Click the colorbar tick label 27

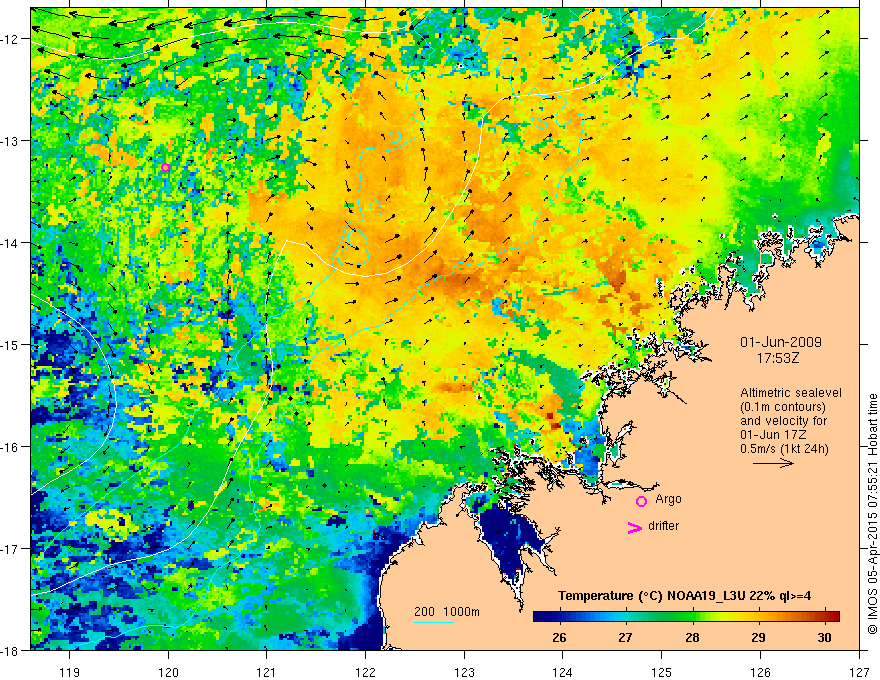tap(625, 637)
